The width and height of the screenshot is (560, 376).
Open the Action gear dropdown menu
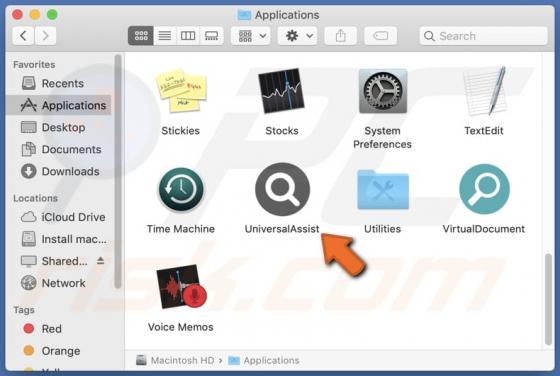[297, 36]
